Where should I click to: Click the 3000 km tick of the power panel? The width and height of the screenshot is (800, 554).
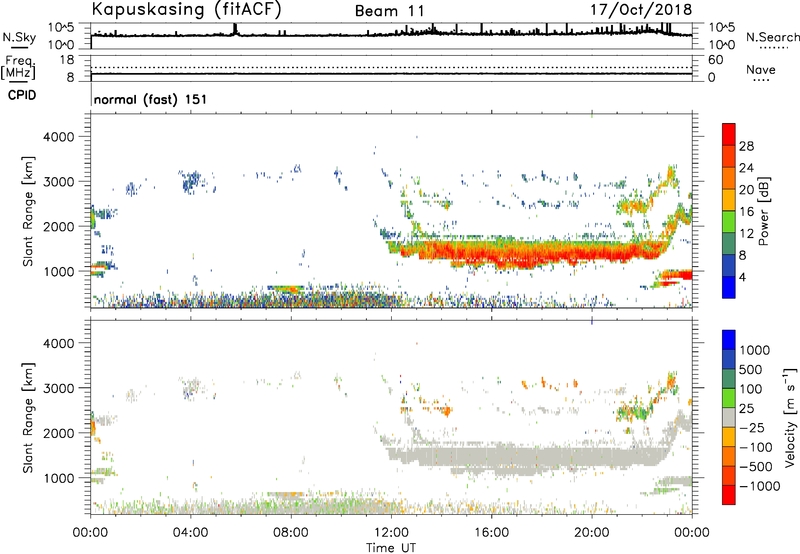59,182
